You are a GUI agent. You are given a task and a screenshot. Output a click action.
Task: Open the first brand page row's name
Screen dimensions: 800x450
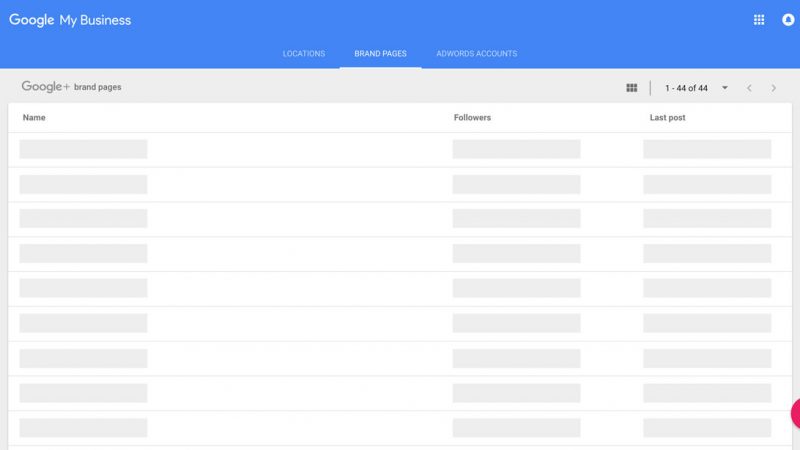[x=83, y=149]
